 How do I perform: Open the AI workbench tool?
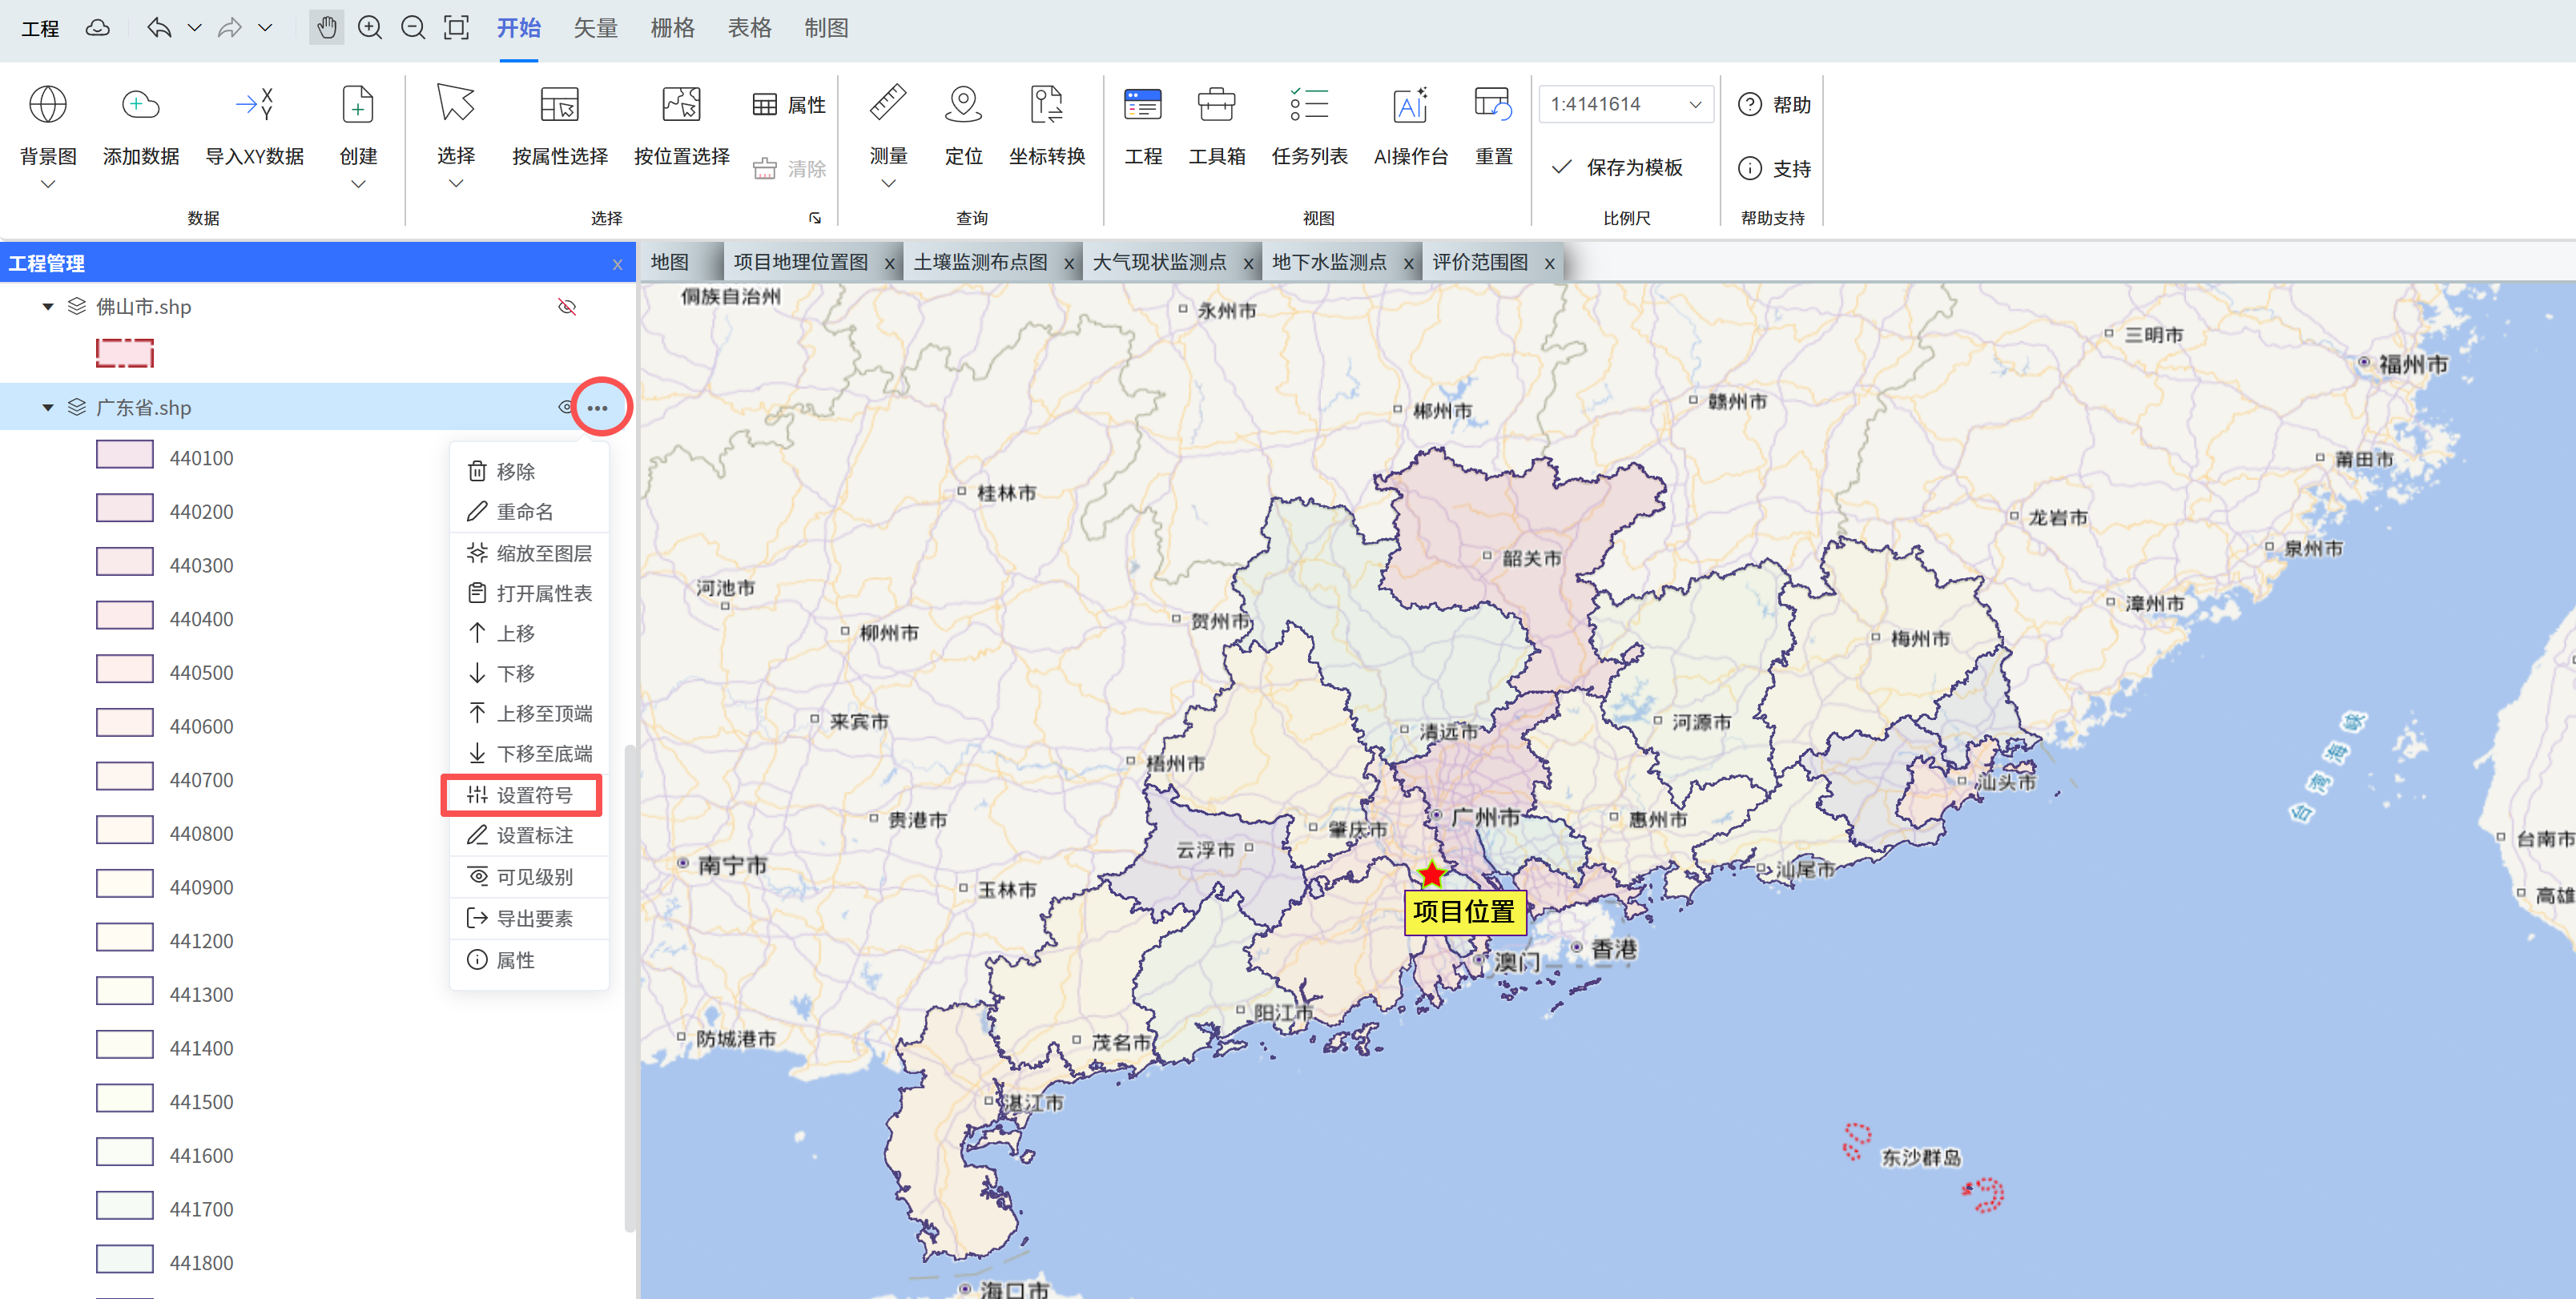(x=1410, y=105)
